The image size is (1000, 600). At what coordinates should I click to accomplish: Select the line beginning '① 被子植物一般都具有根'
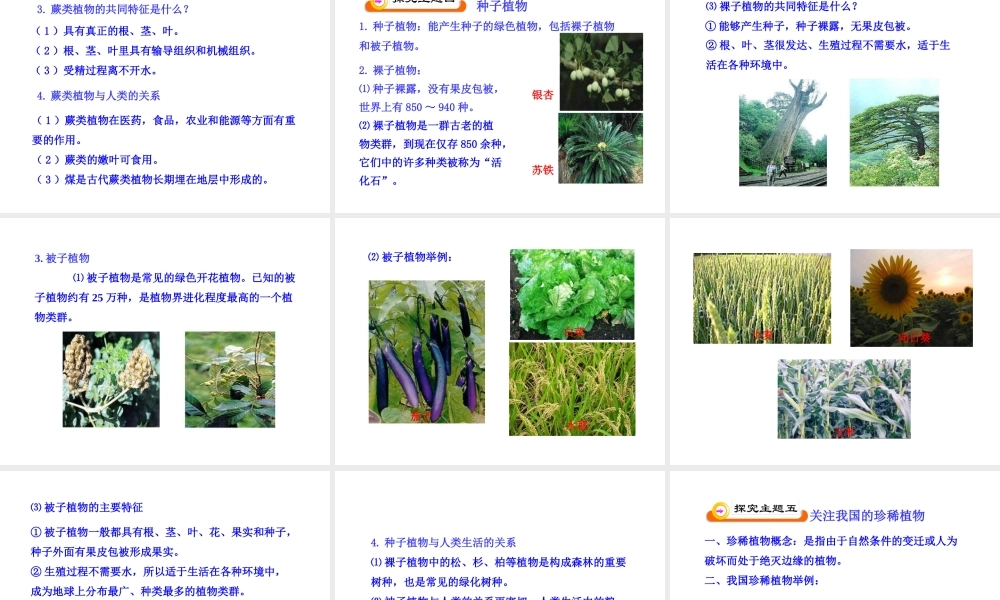(x=161, y=532)
